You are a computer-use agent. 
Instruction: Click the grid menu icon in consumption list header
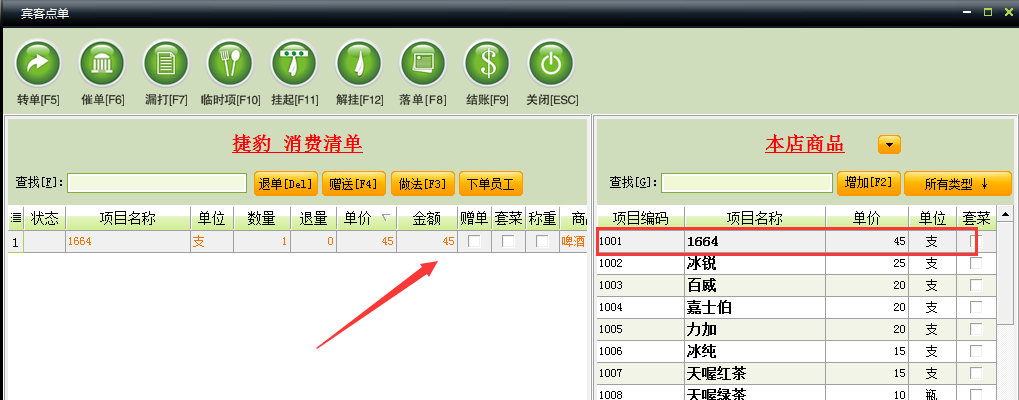(x=16, y=218)
